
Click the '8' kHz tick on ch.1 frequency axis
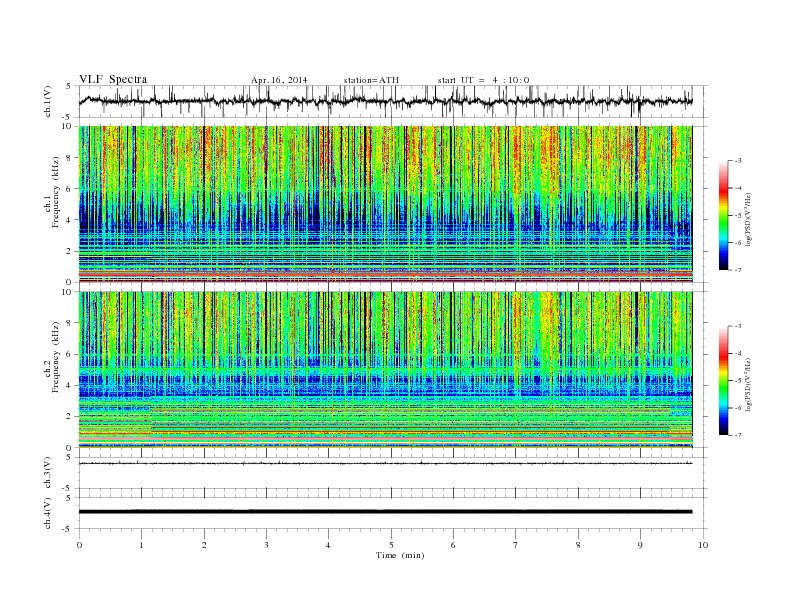[69, 158]
